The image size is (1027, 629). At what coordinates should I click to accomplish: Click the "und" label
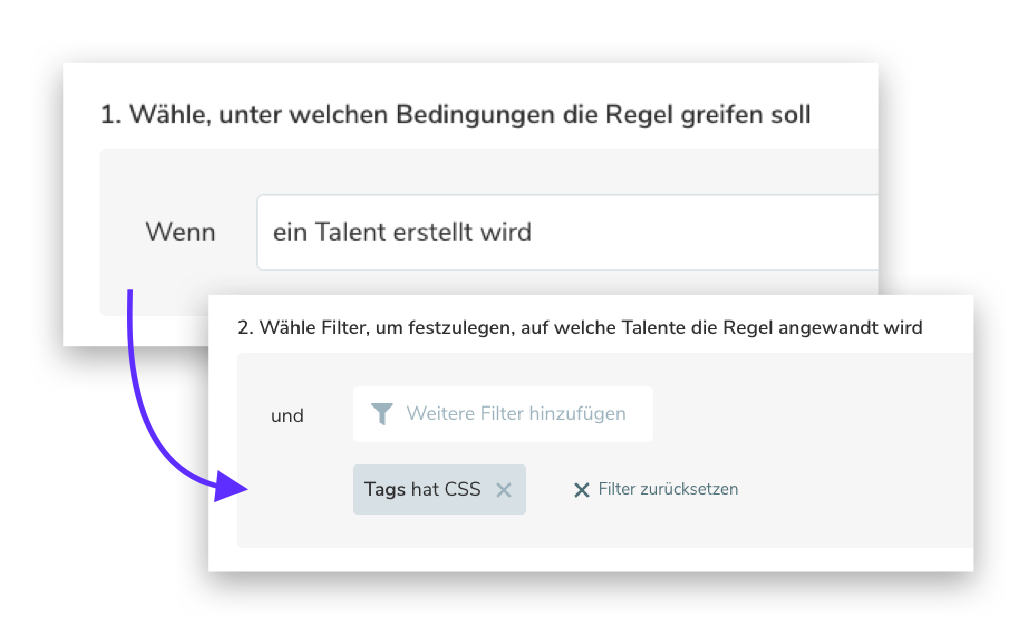pos(287,416)
